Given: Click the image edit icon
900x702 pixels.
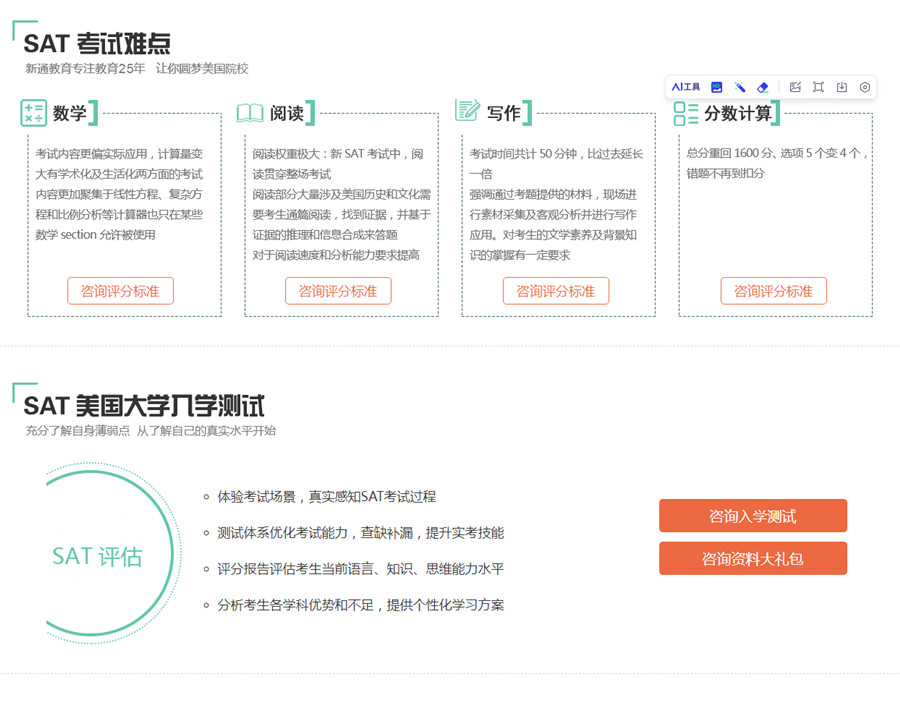Looking at the screenshot, I should click(795, 87).
